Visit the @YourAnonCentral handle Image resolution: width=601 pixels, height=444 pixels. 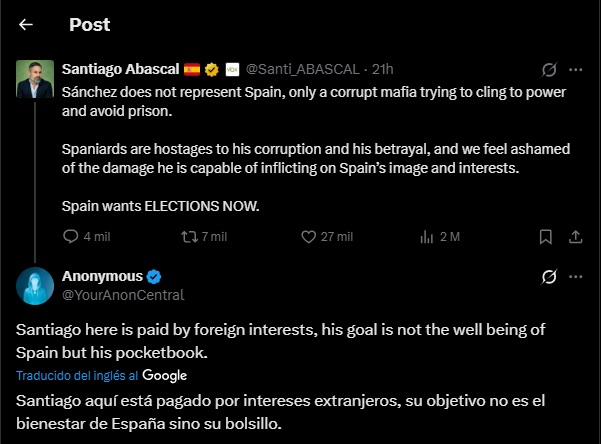(x=123, y=295)
